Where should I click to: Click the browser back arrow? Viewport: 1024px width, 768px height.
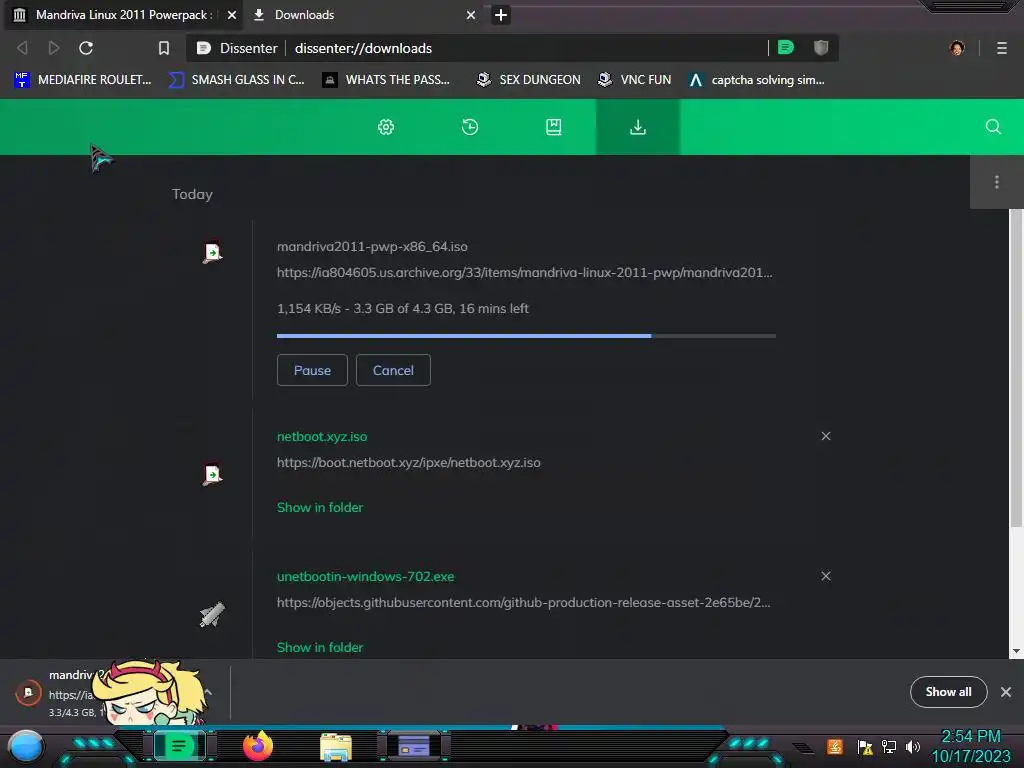[22, 48]
